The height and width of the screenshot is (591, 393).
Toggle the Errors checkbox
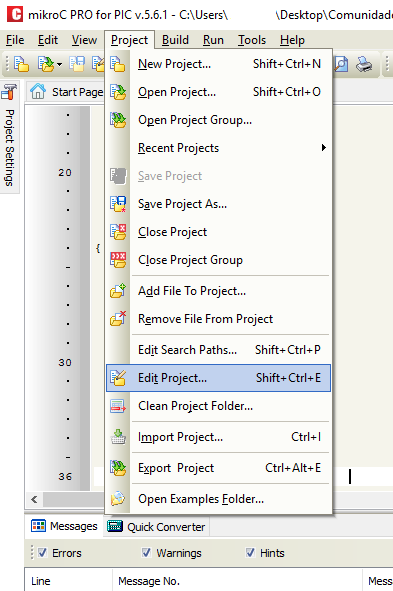click(x=42, y=553)
